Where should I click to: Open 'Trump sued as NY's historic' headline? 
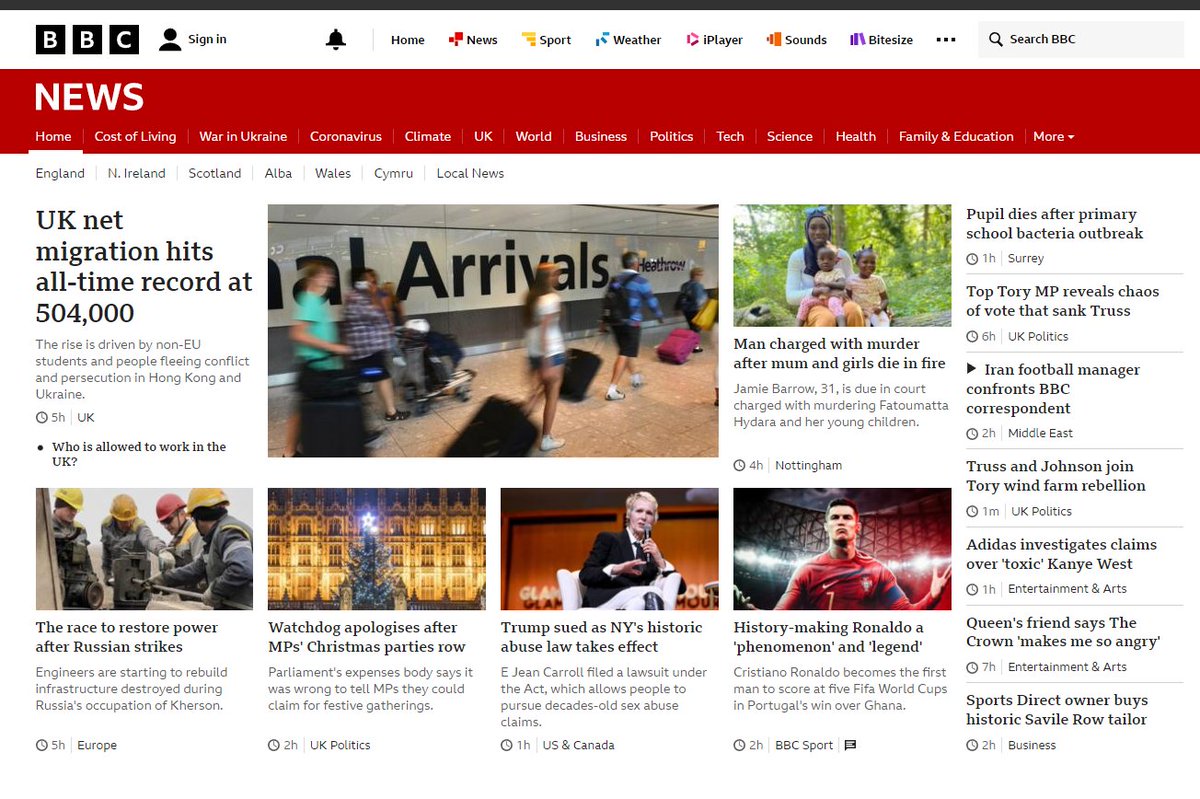coord(602,637)
